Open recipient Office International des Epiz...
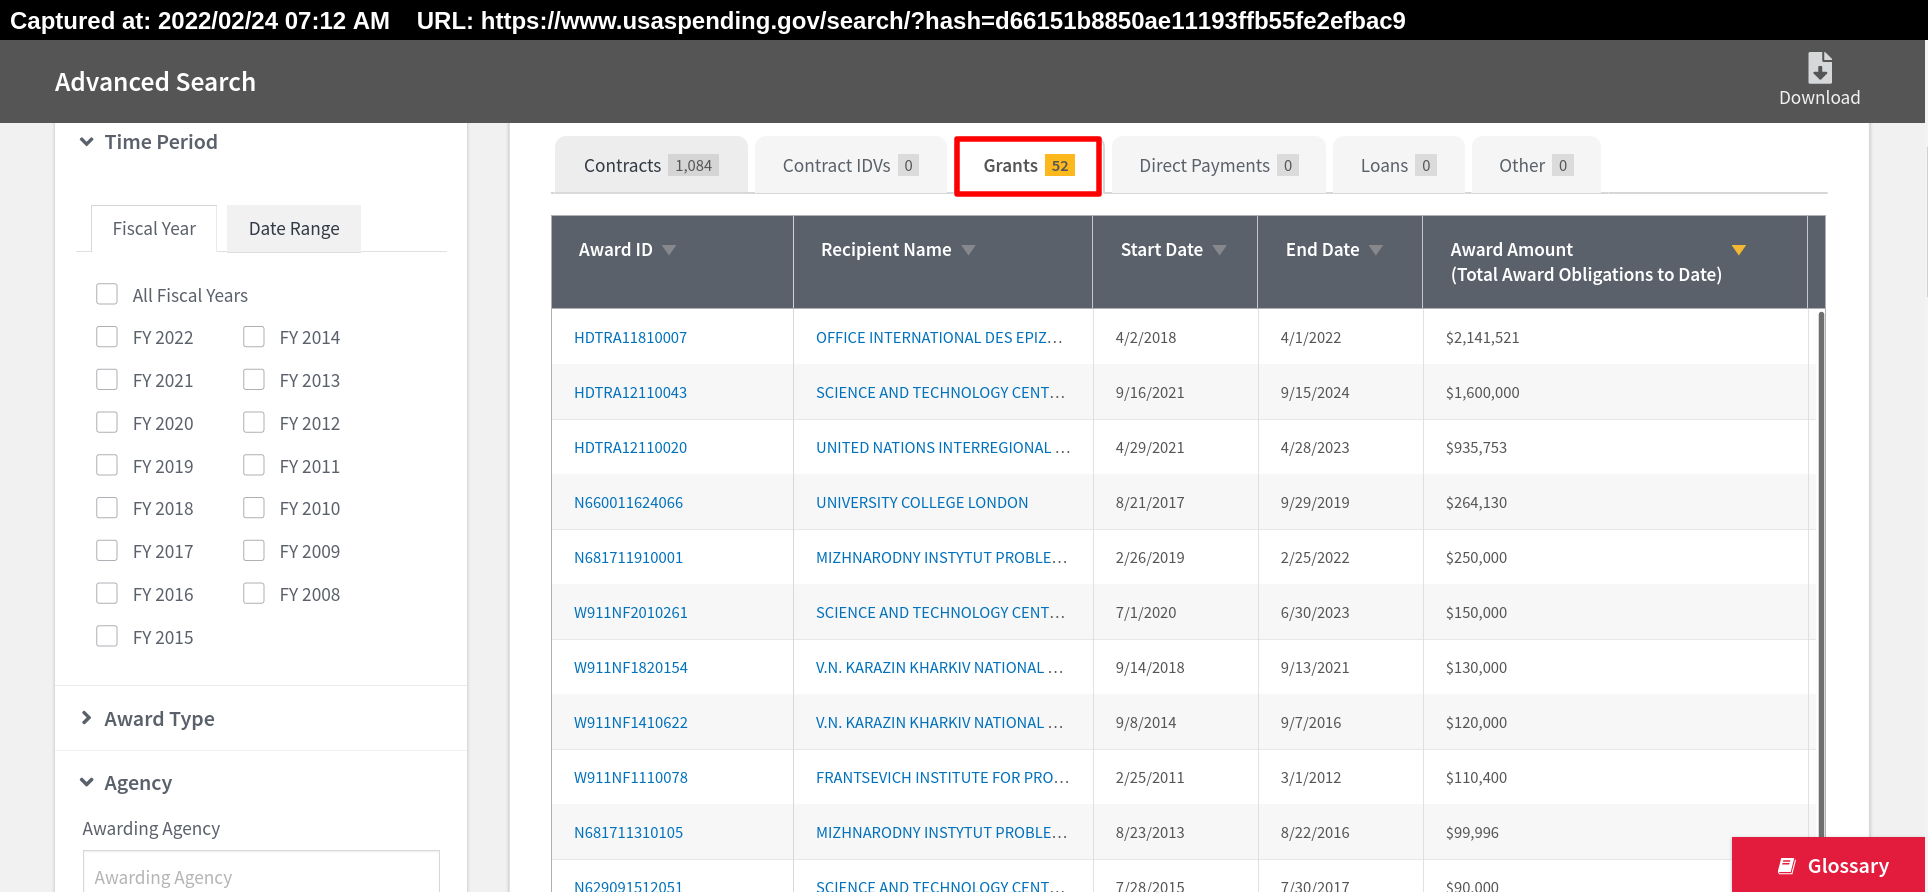1928x892 pixels. (x=939, y=338)
